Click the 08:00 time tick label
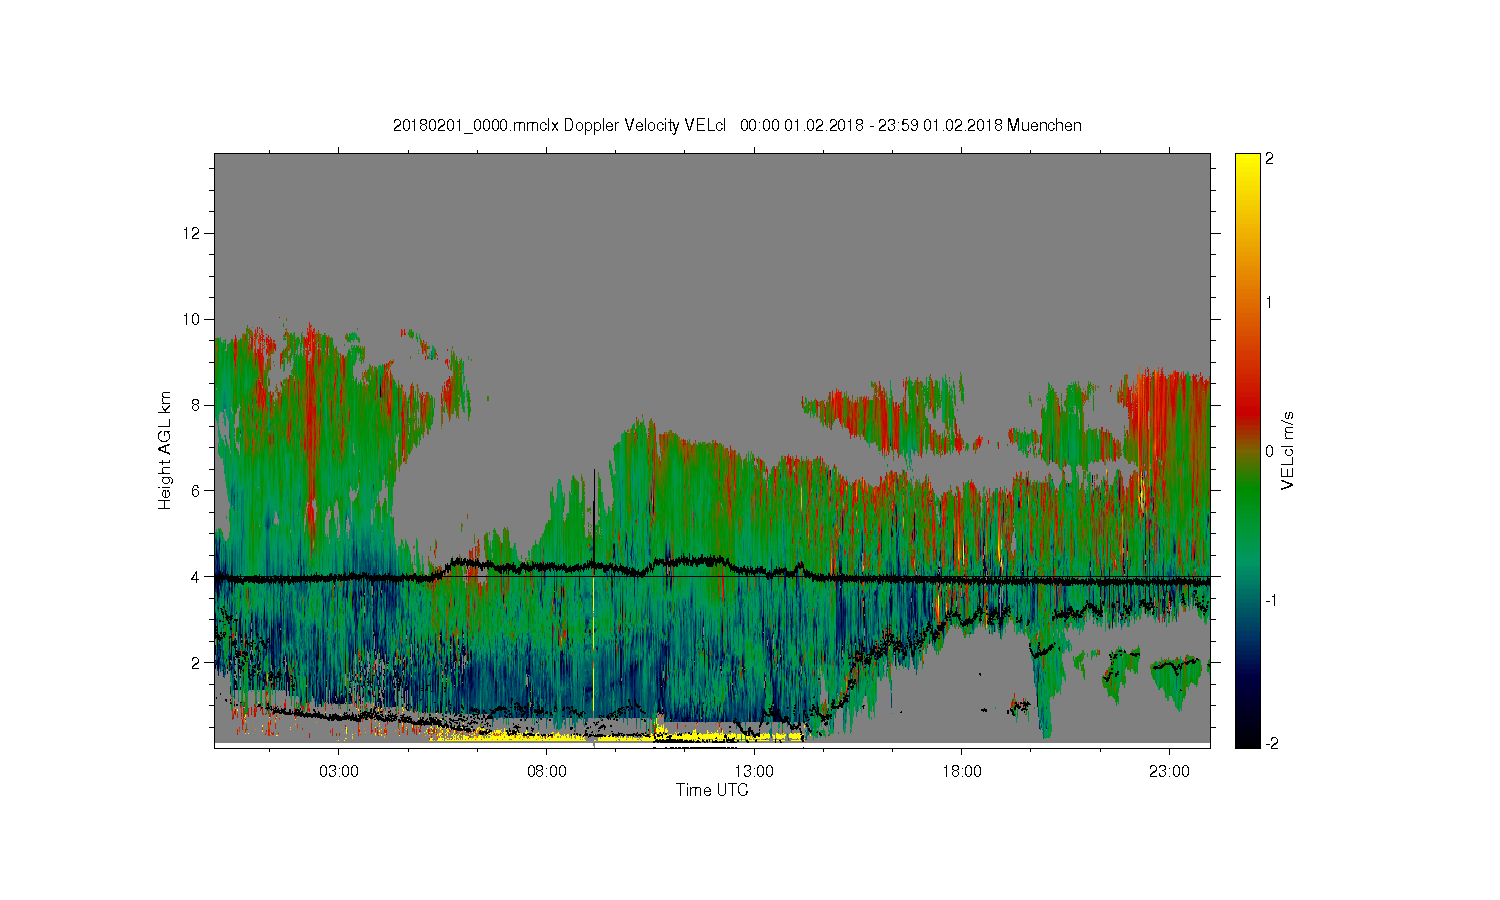This screenshot has width=1500, height=900. [x=546, y=772]
